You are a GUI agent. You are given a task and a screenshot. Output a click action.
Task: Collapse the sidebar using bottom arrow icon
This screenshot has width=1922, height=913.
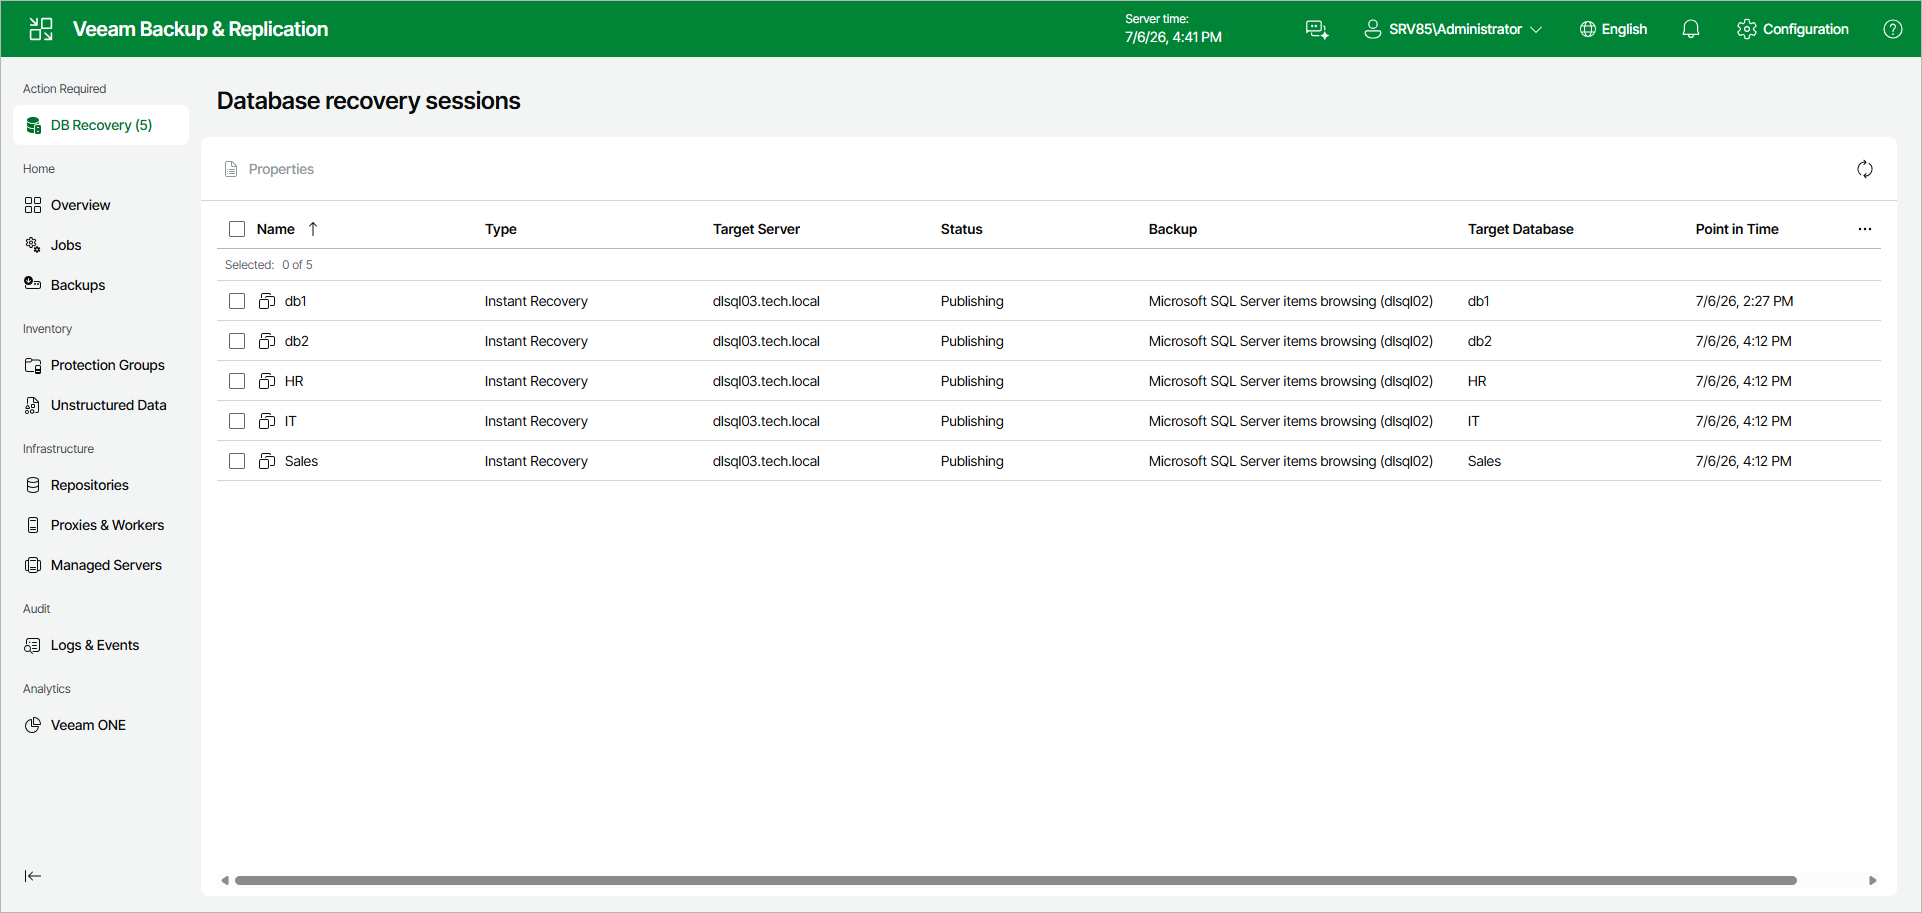coord(33,876)
